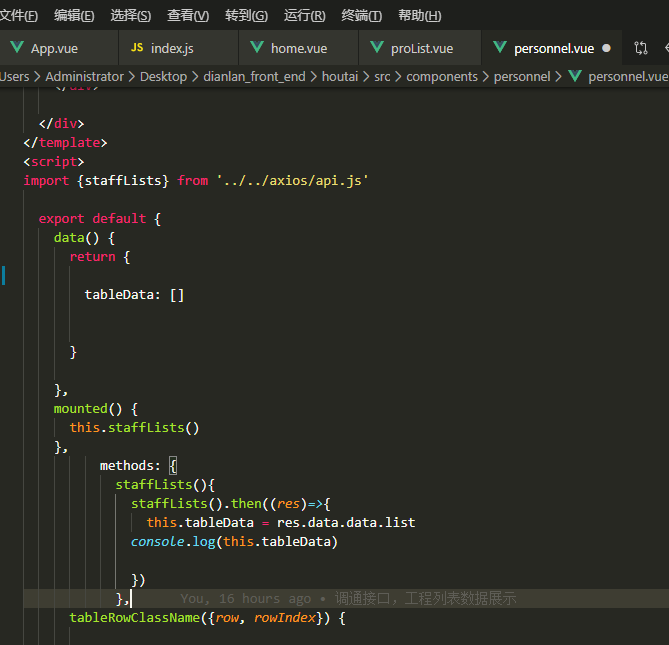Screen dimensions: 669x645
Task: Open the 转到(G) menu
Action: [x=246, y=16]
